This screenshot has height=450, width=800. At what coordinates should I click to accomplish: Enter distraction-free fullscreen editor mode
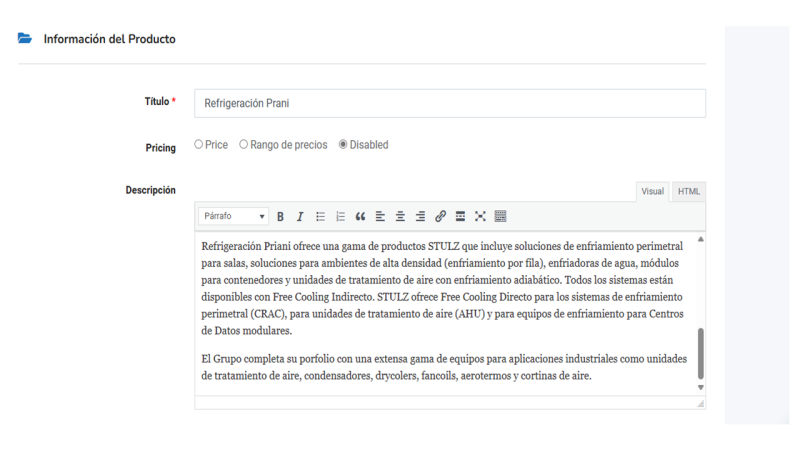click(480, 216)
